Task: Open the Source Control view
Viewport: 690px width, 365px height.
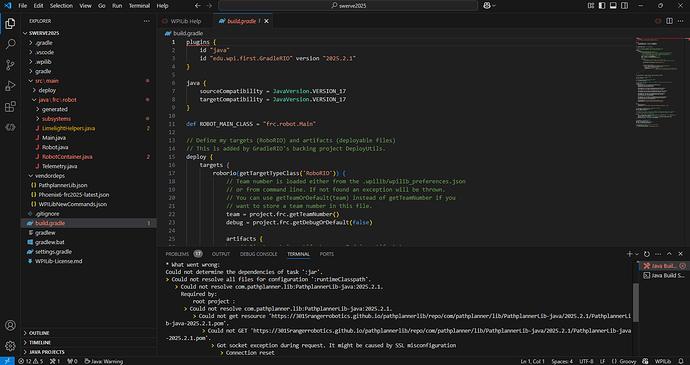Action: (x=10, y=65)
